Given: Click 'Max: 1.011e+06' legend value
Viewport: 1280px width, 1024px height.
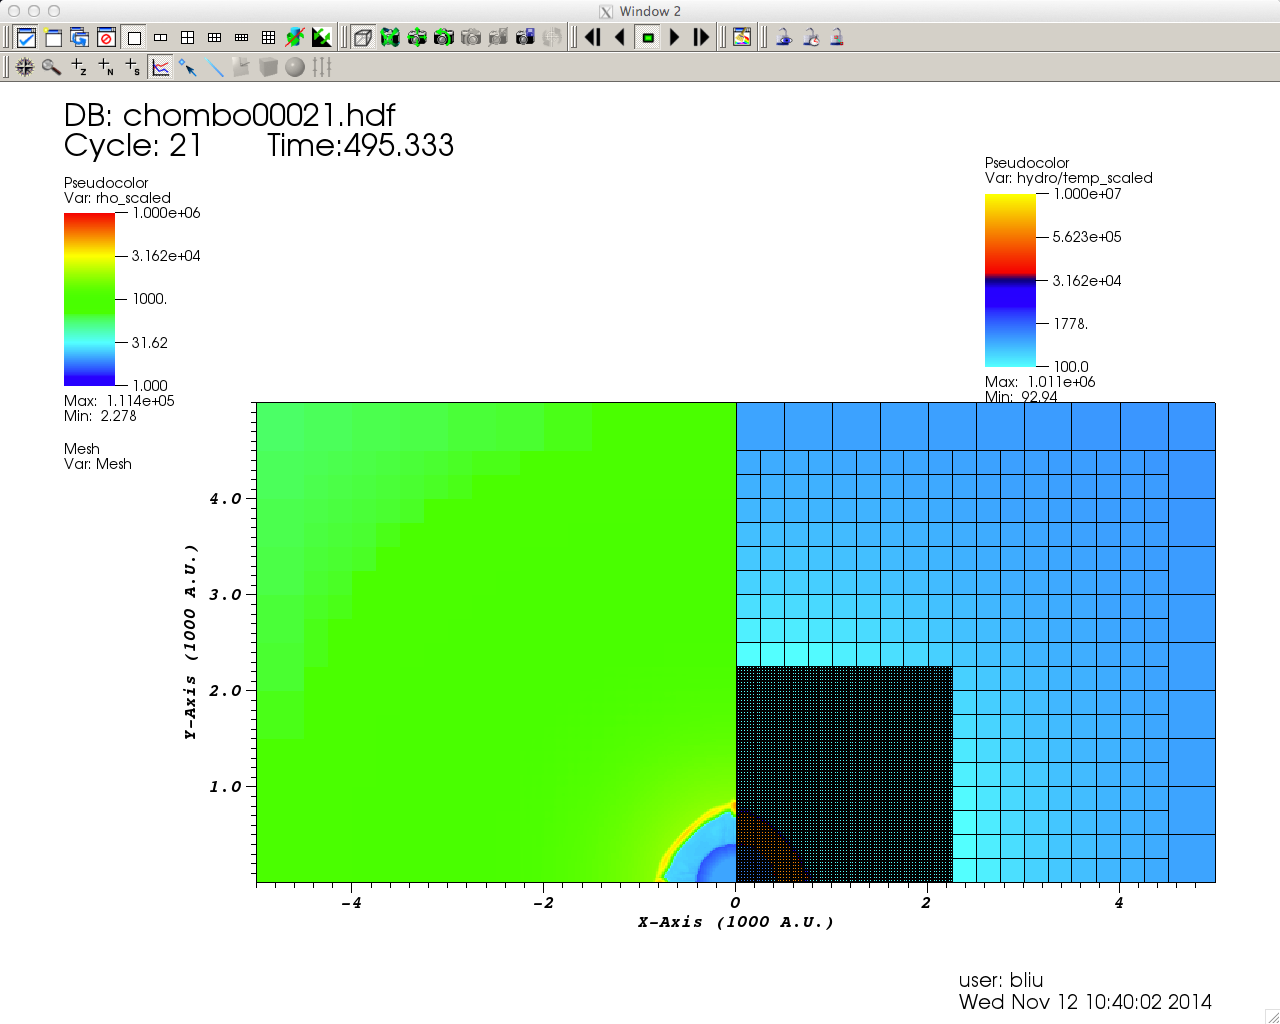Looking at the screenshot, I should coord(1040,382).
